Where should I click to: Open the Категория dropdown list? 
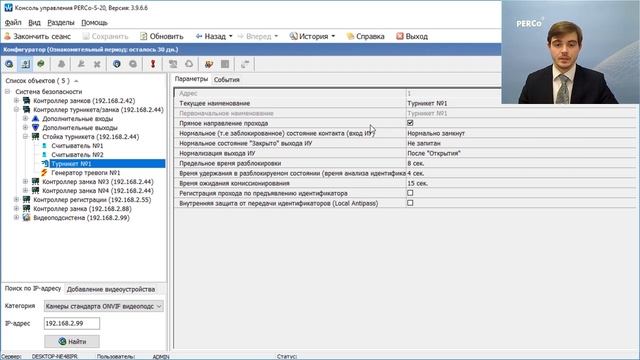(x=159, y=306)
